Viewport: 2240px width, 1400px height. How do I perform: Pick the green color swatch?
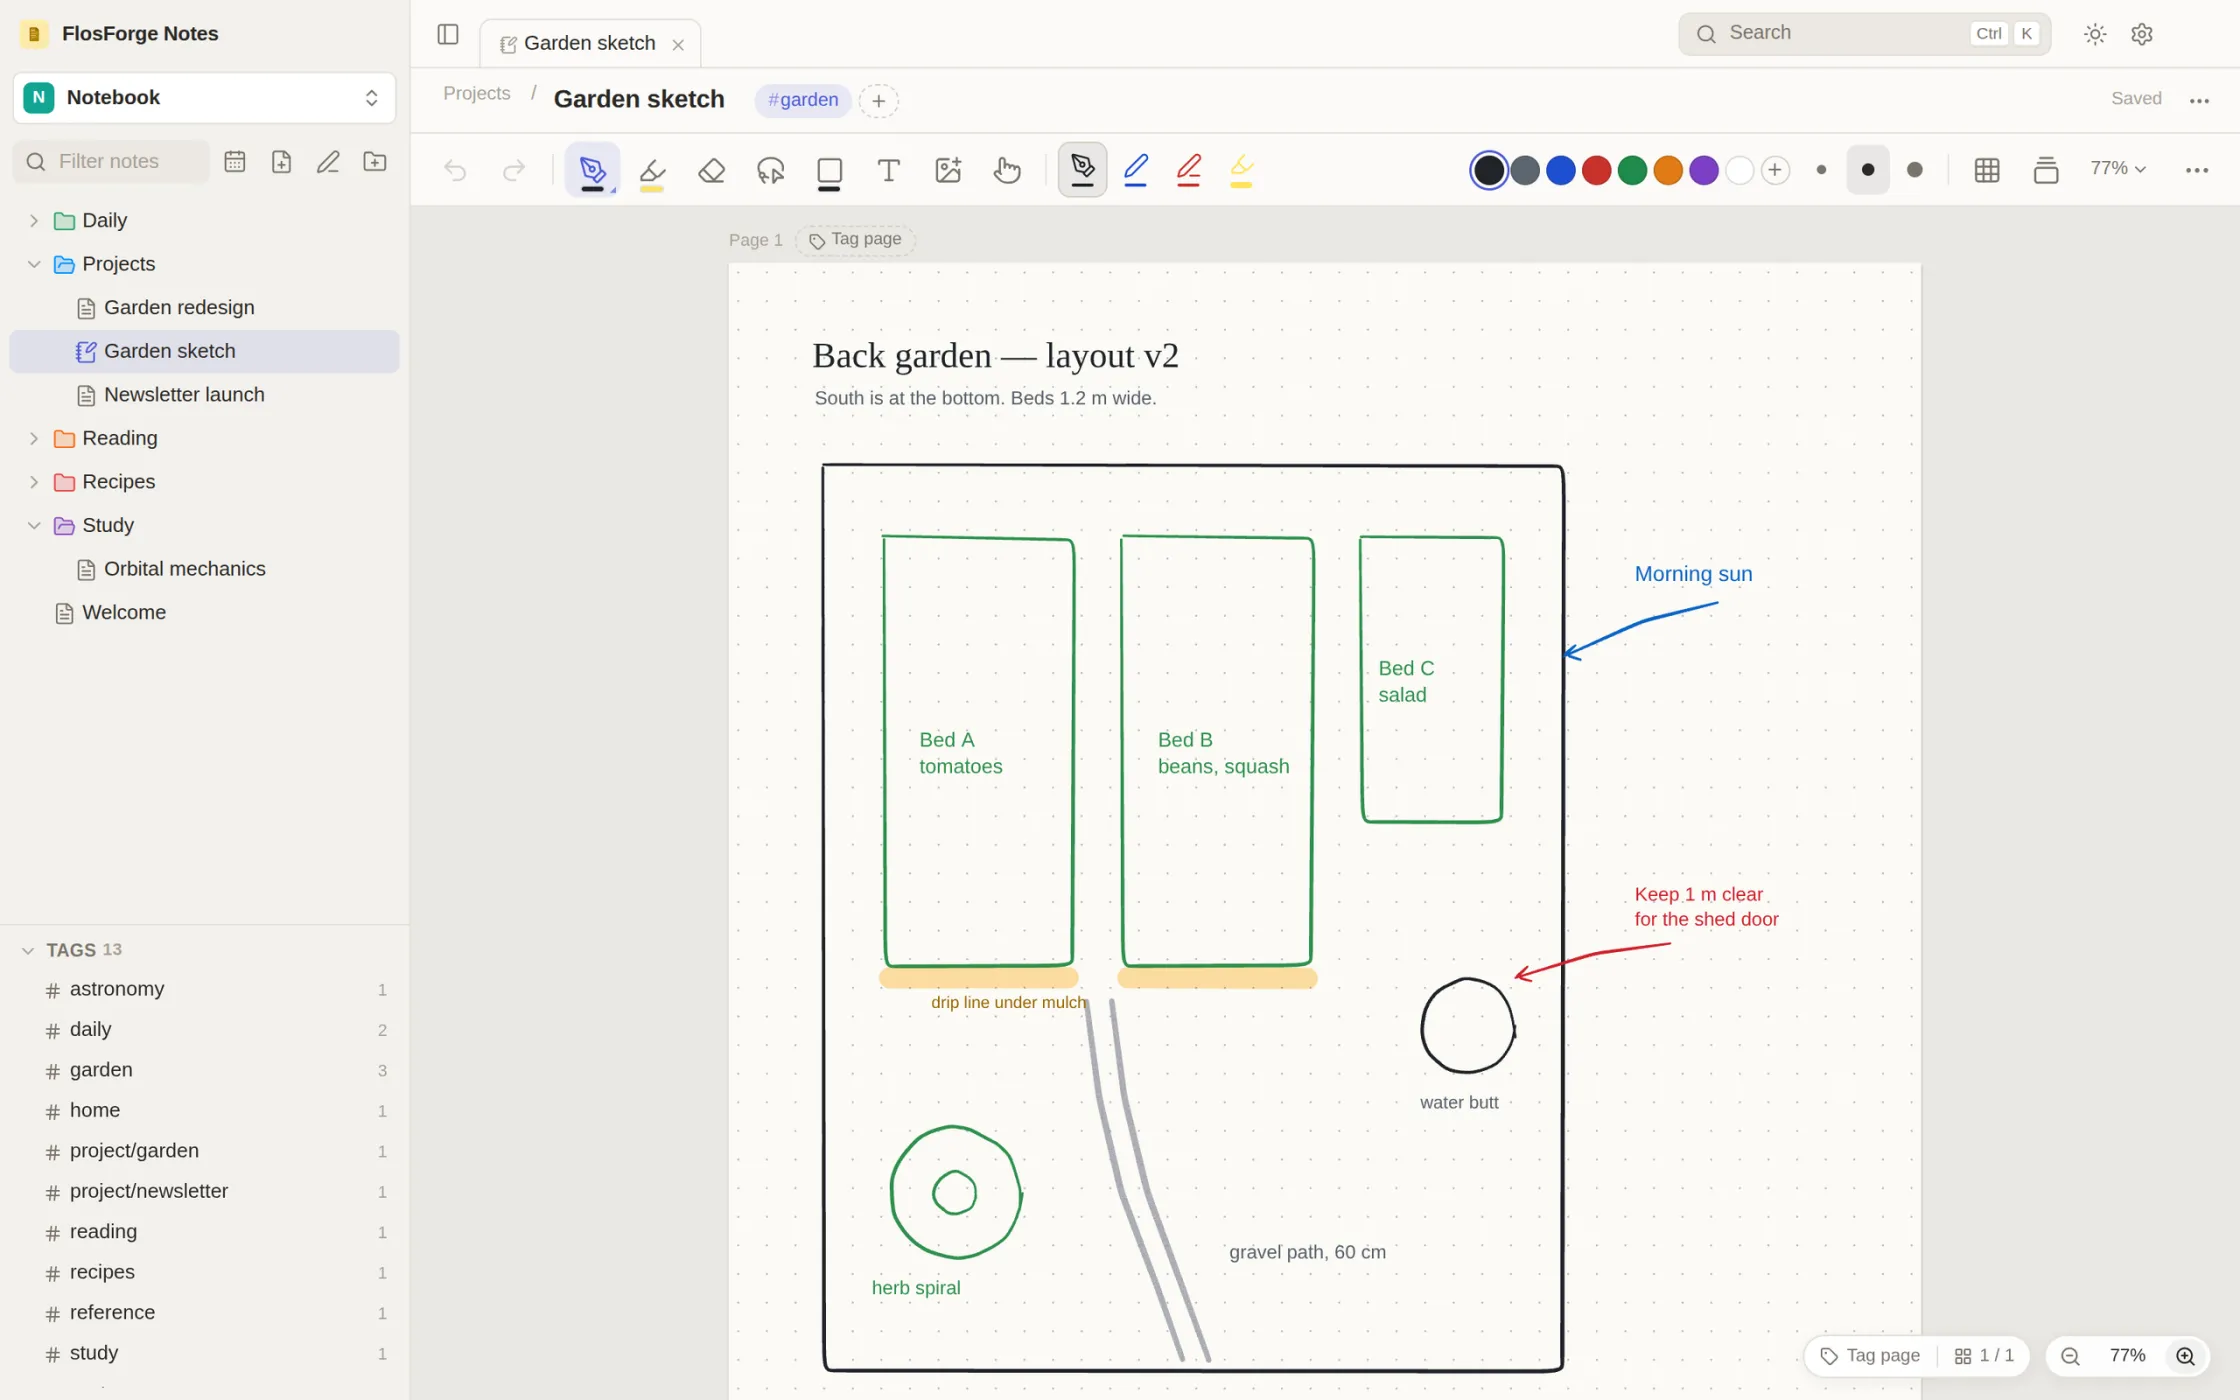pos(1632,170)
